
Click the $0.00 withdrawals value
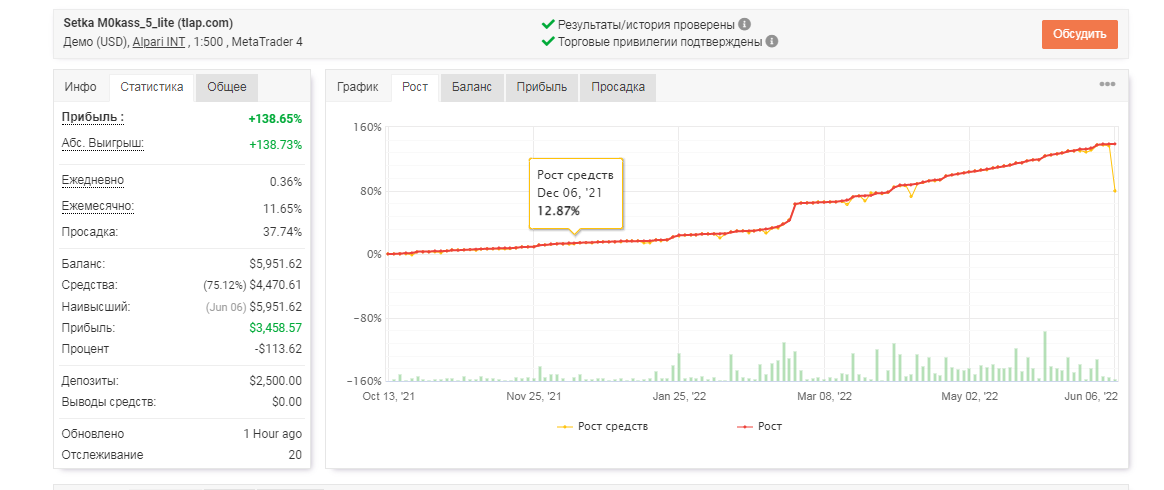287,402
